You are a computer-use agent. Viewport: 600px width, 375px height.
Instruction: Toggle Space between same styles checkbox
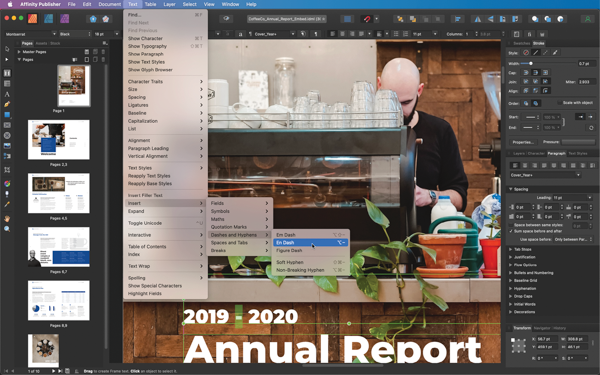(x=511, y=225)
